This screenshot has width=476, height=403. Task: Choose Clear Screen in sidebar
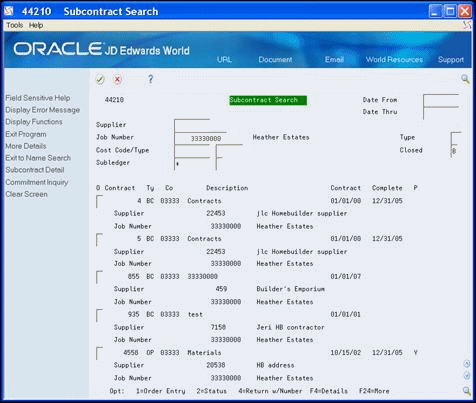pos(26,194)
